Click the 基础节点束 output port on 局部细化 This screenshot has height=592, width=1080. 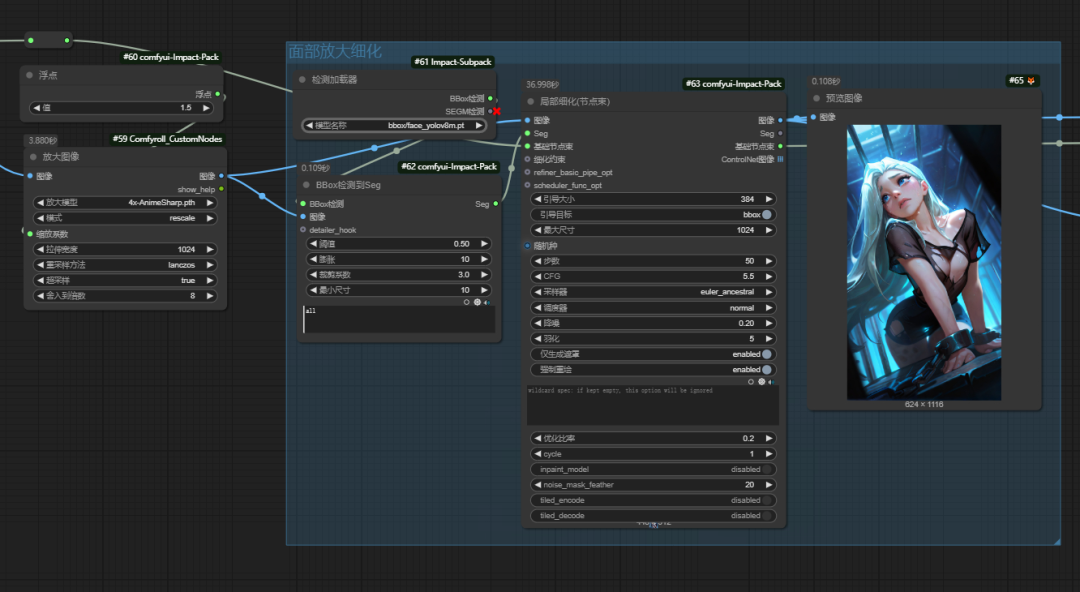[x=780, y=147]
